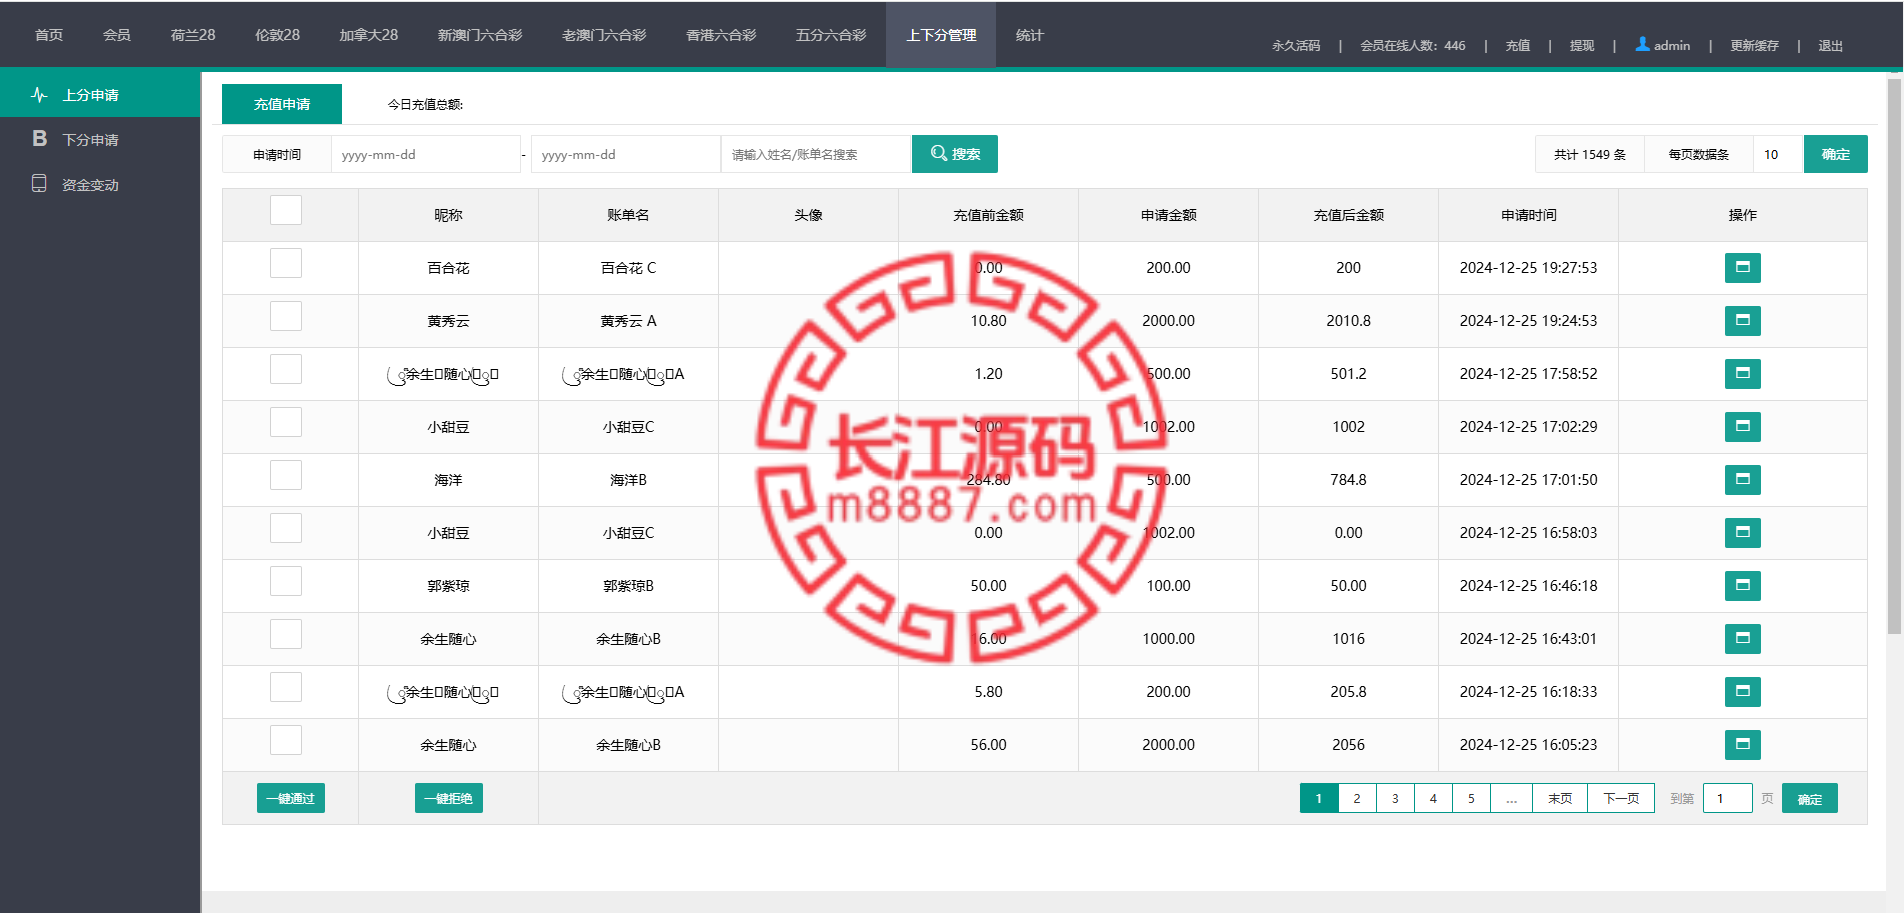Select 资金变动 in the sidebar

click(x=100, y=184)
